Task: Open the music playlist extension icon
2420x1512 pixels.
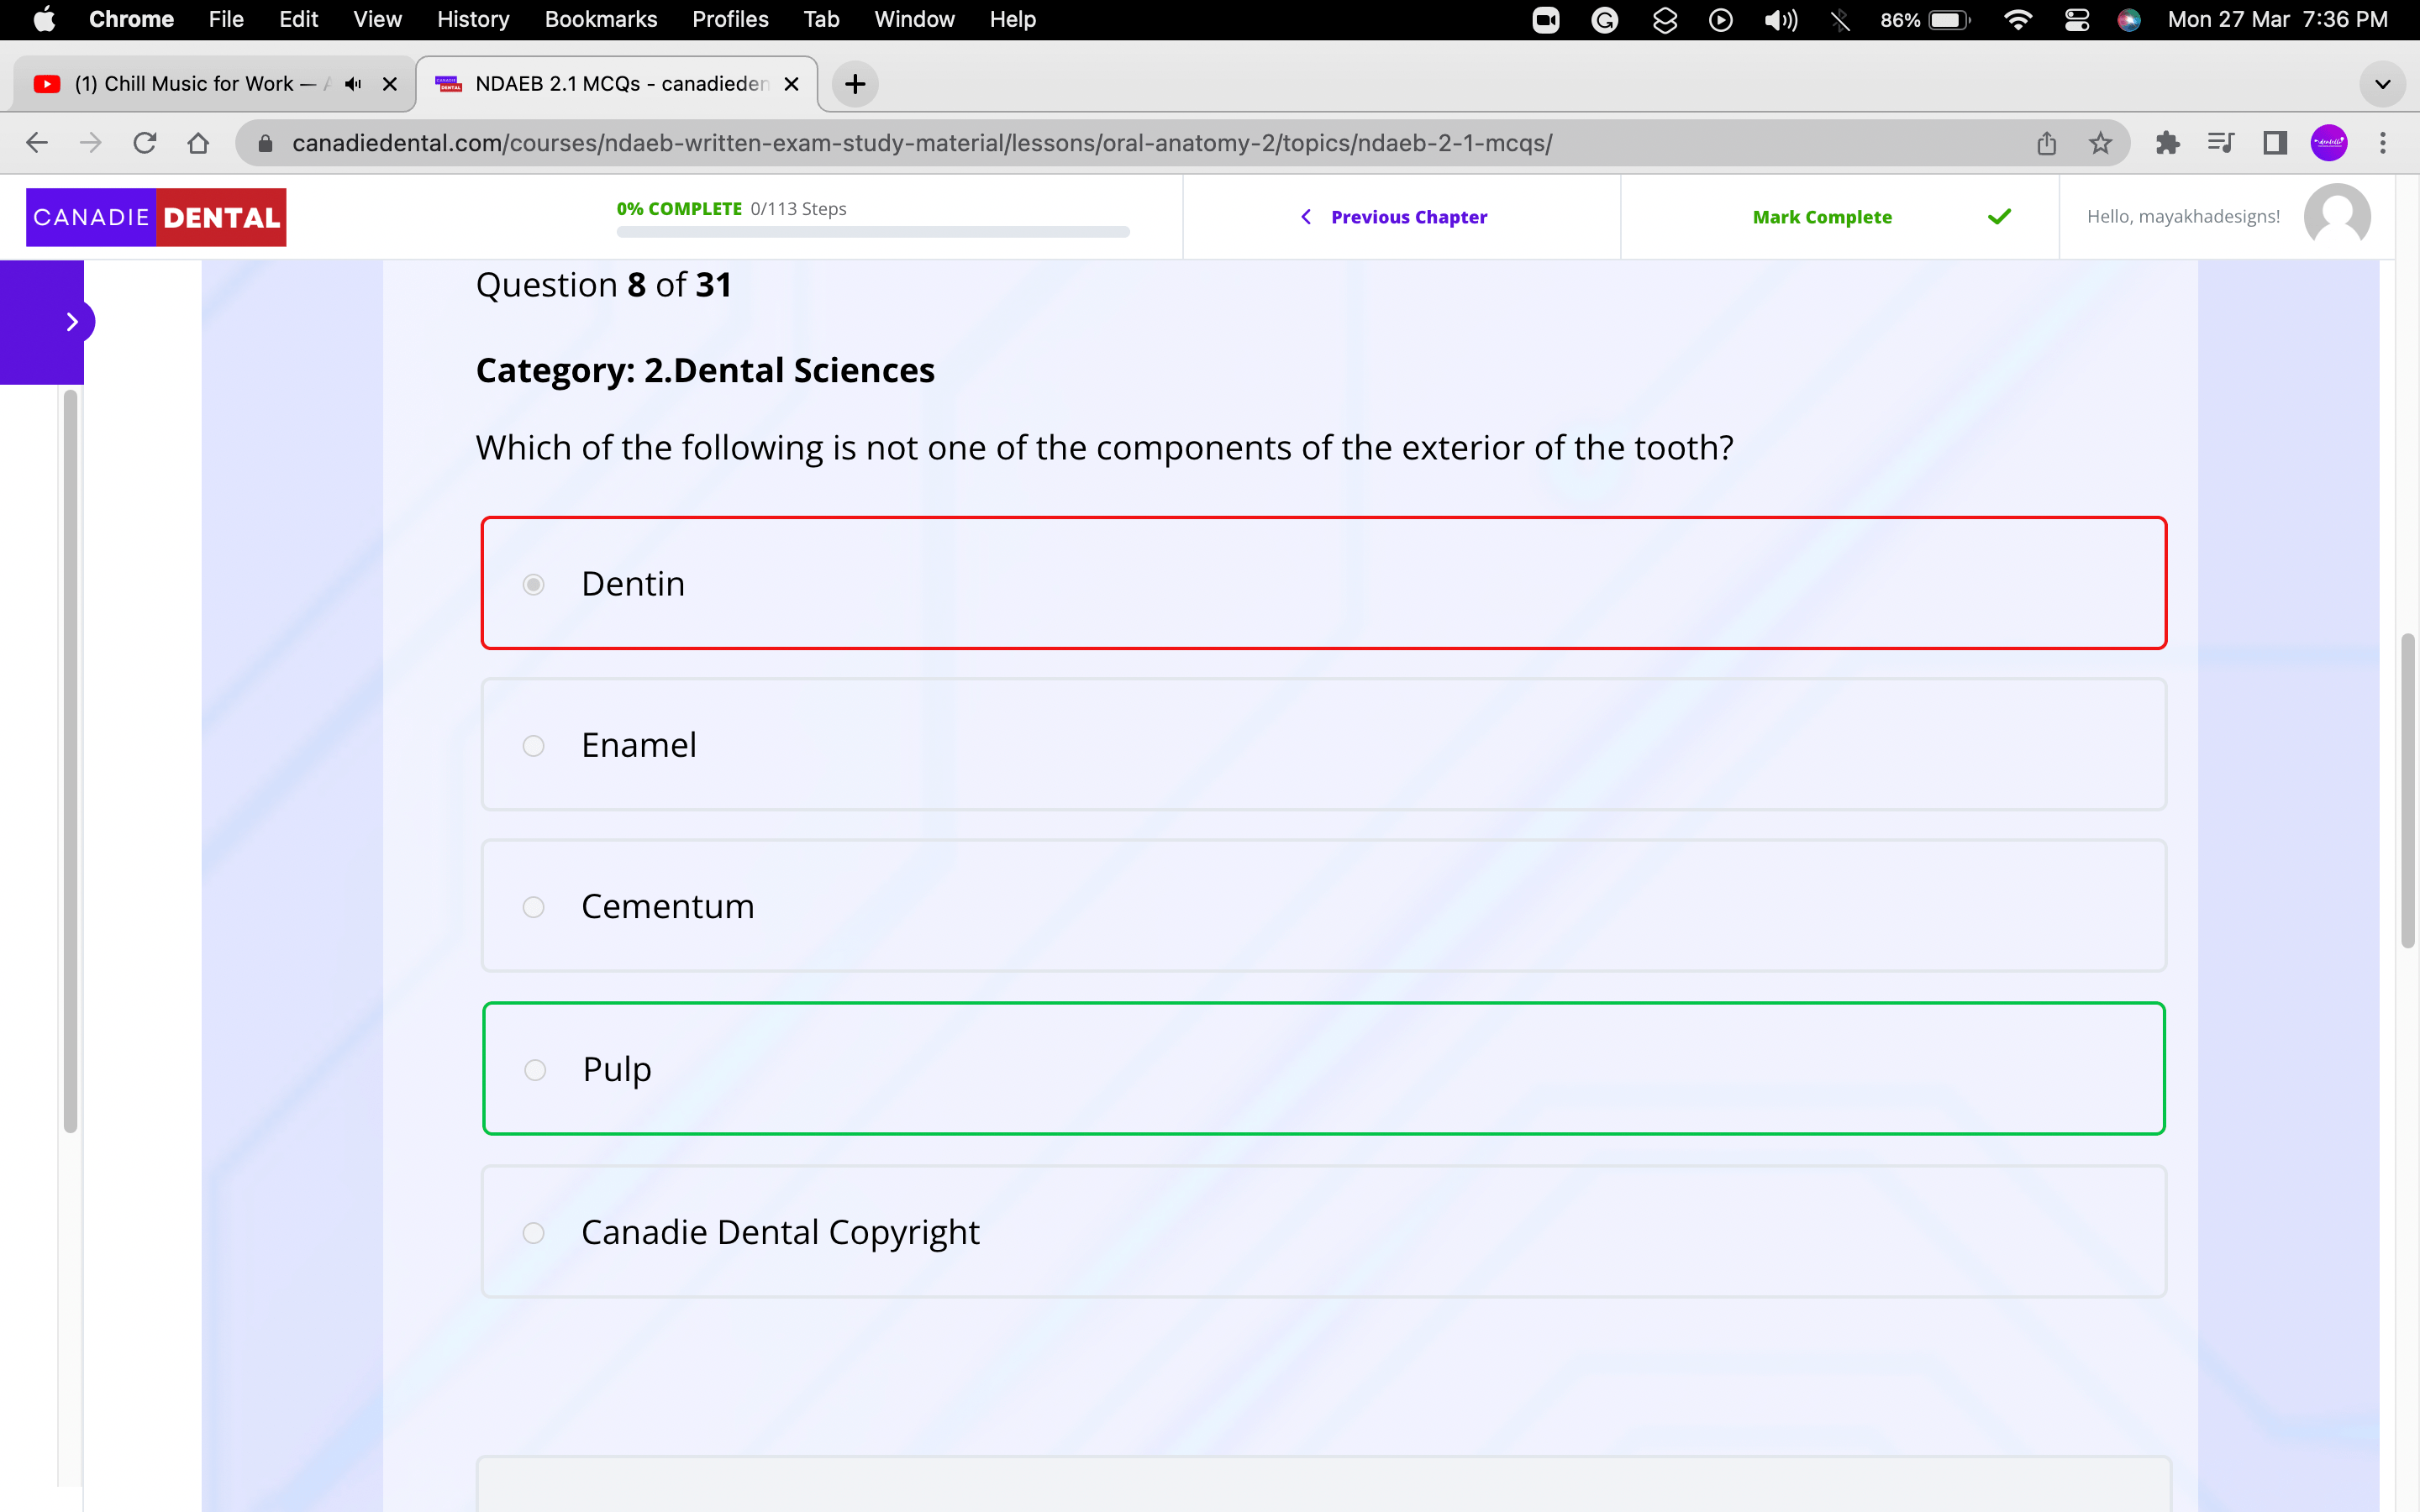Action: pyautogui.click(x=2220, y=143)
